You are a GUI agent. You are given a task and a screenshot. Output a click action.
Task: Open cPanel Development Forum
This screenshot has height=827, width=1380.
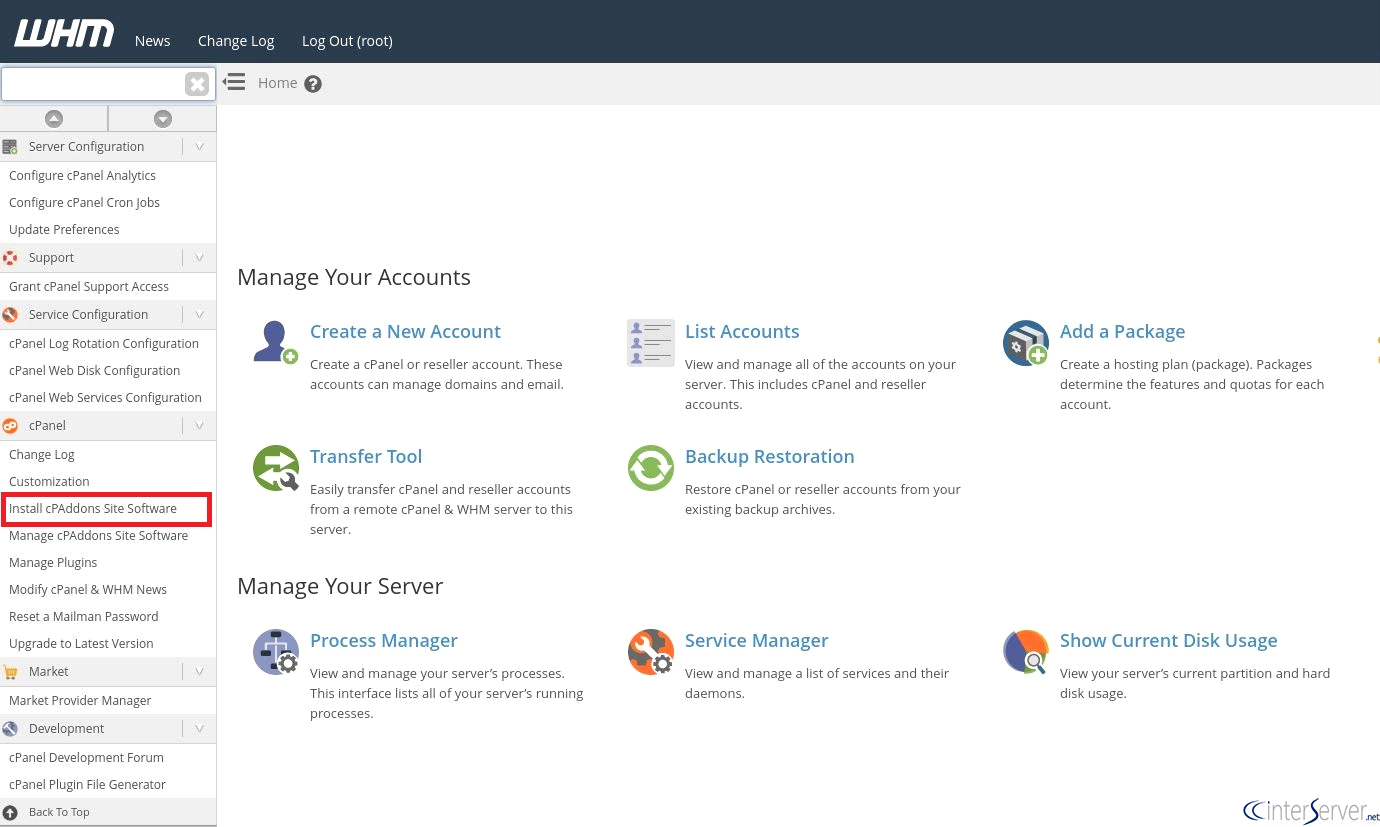pos(86,758)
